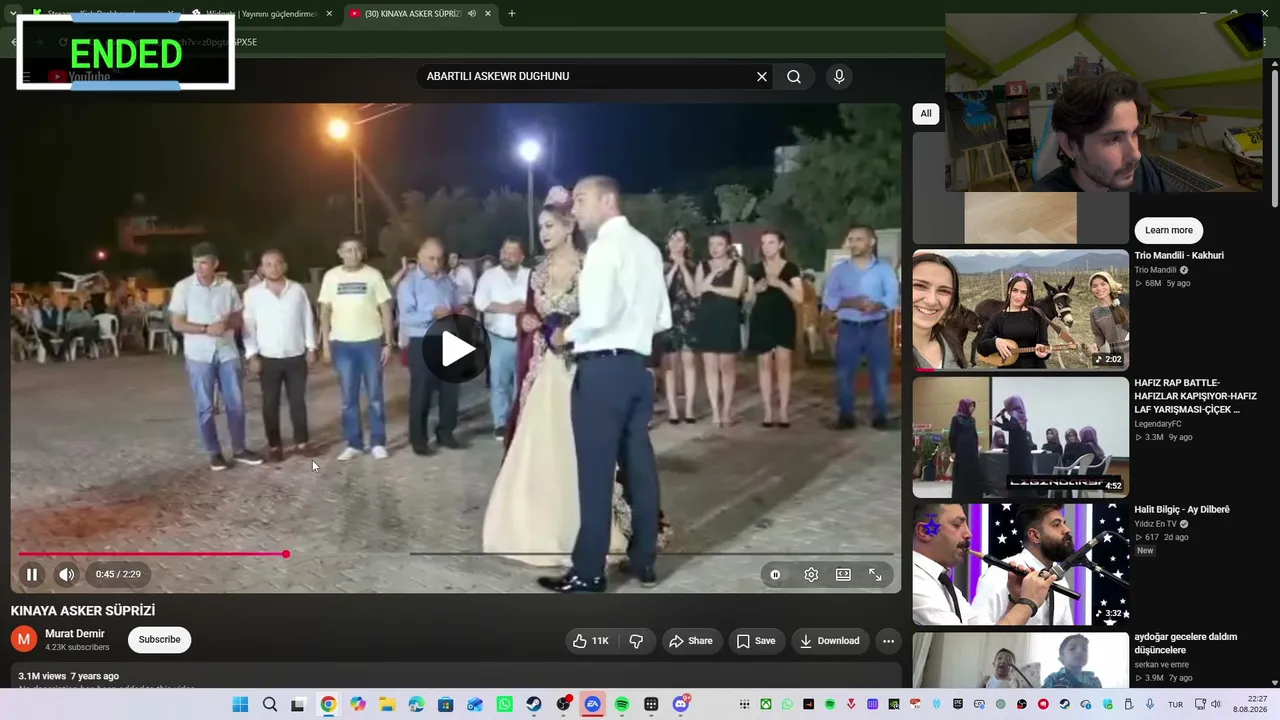
Task: Click the large play overlay on the video
Action: point(456,349)
